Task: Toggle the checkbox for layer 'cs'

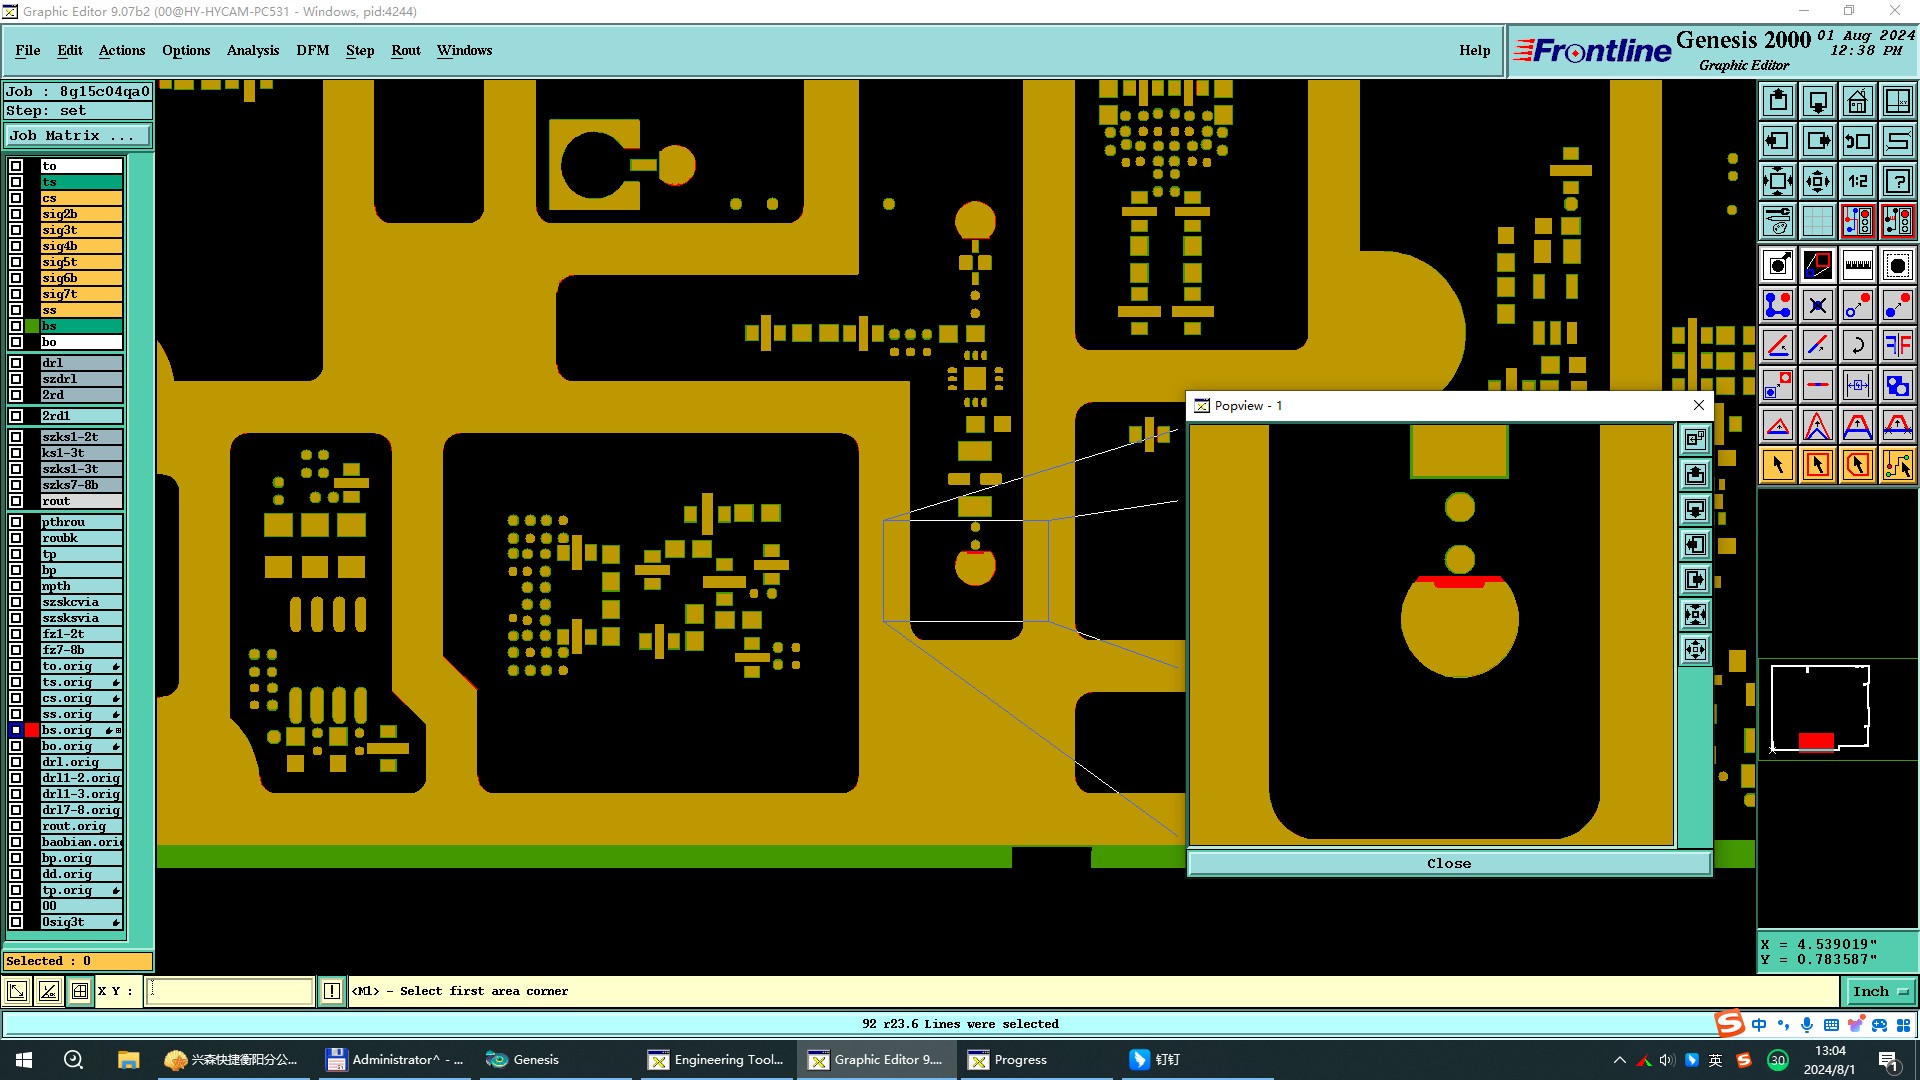Action: point(16,198)
